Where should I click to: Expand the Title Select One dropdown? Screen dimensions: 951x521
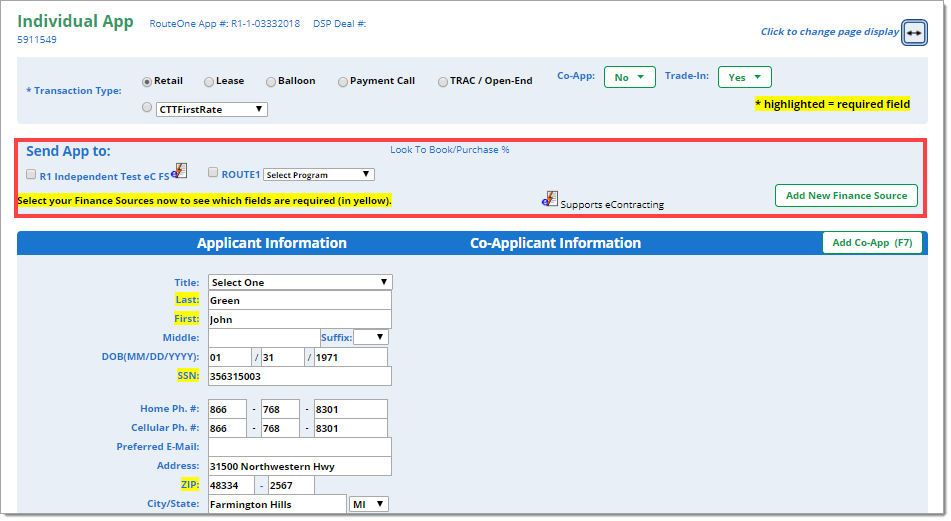300,282
